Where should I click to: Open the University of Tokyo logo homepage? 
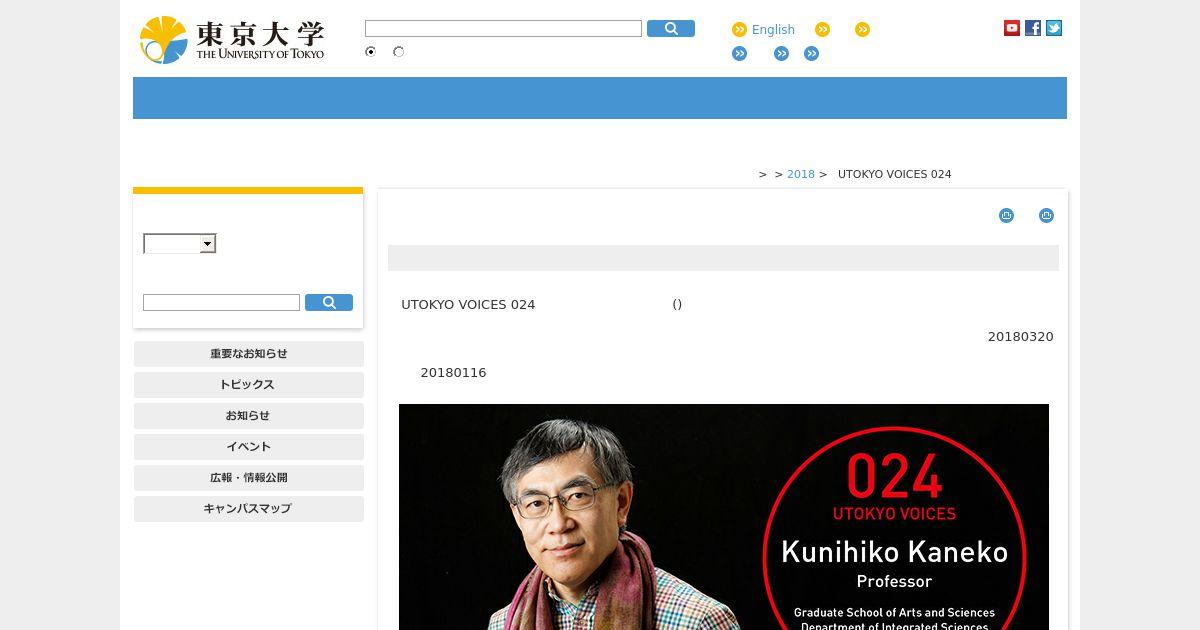pyautogui.click(x=232, y=40)
